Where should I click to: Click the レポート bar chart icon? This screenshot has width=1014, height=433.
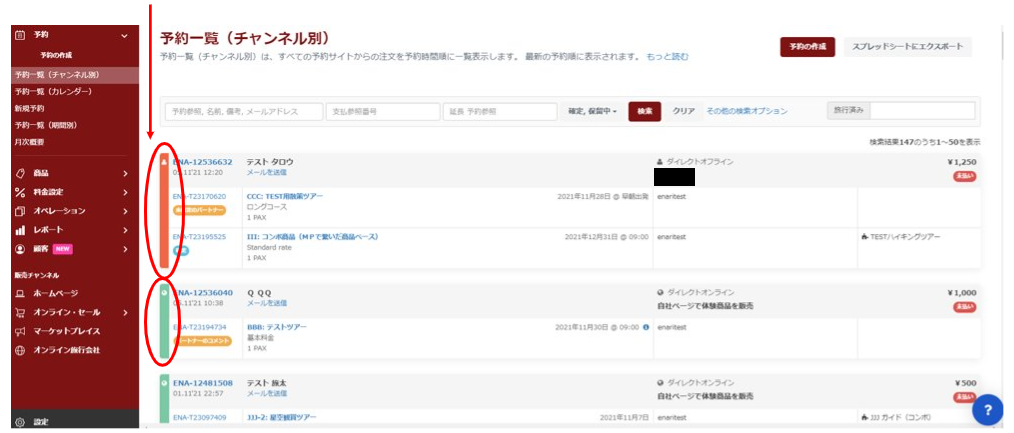pos(20,230)
